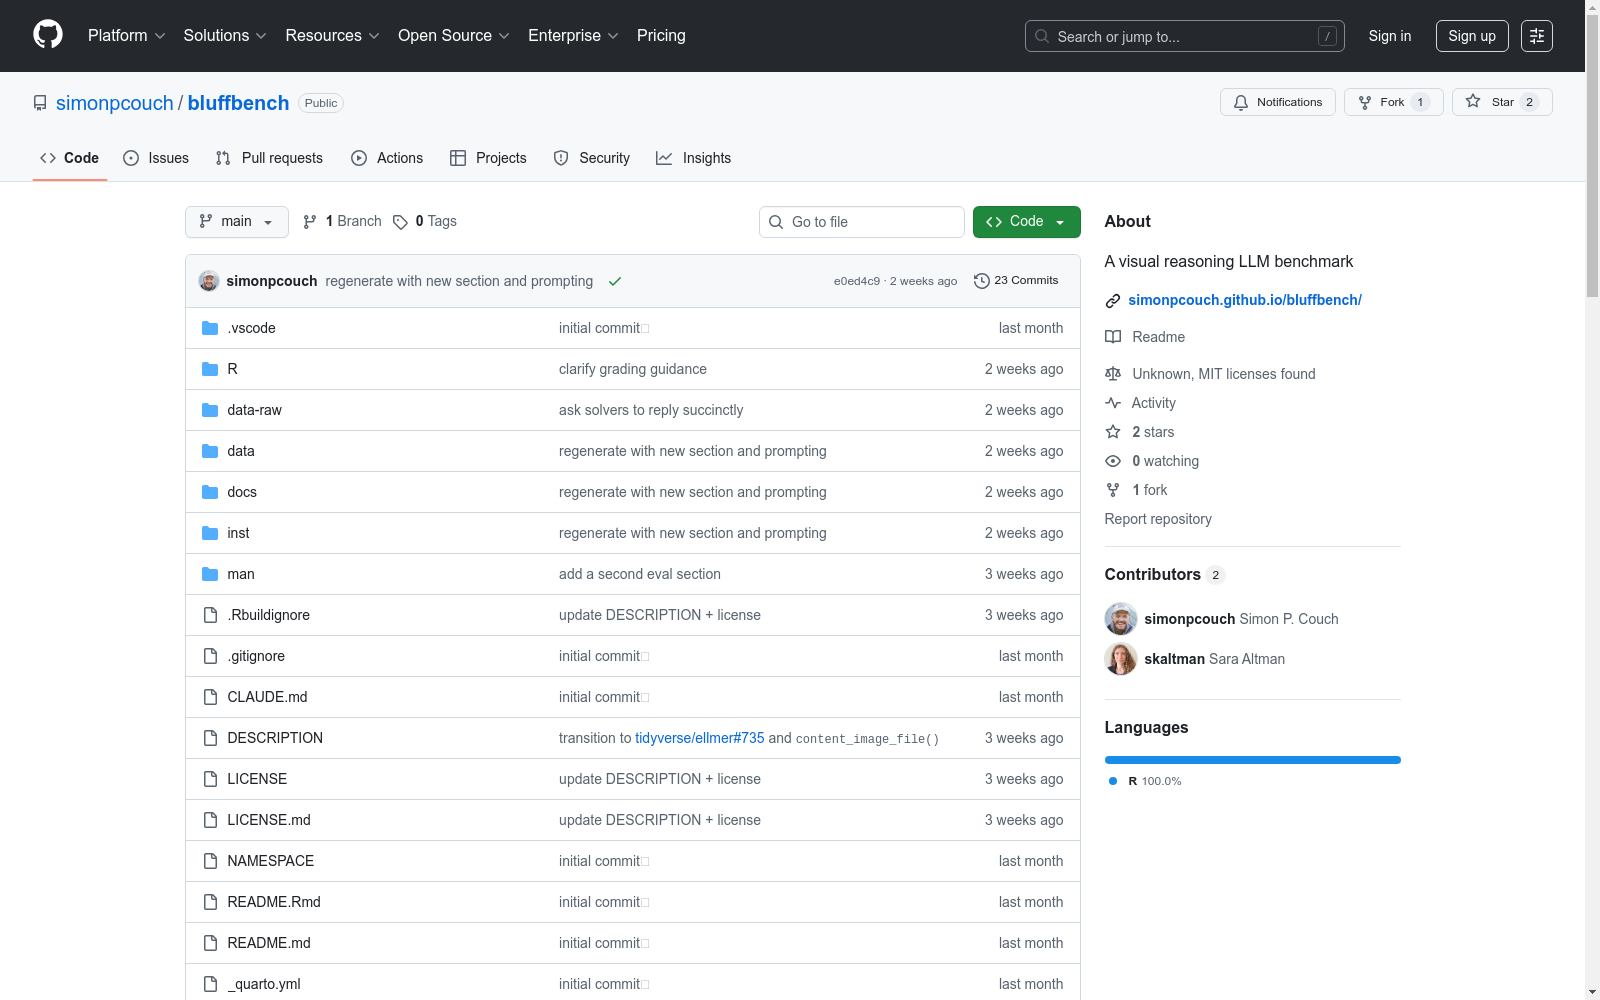The height and width of the screenshot is (1000, 1600).
Task: Click simonpcouch avatar in commit header
Action: (x=209, y=281)
